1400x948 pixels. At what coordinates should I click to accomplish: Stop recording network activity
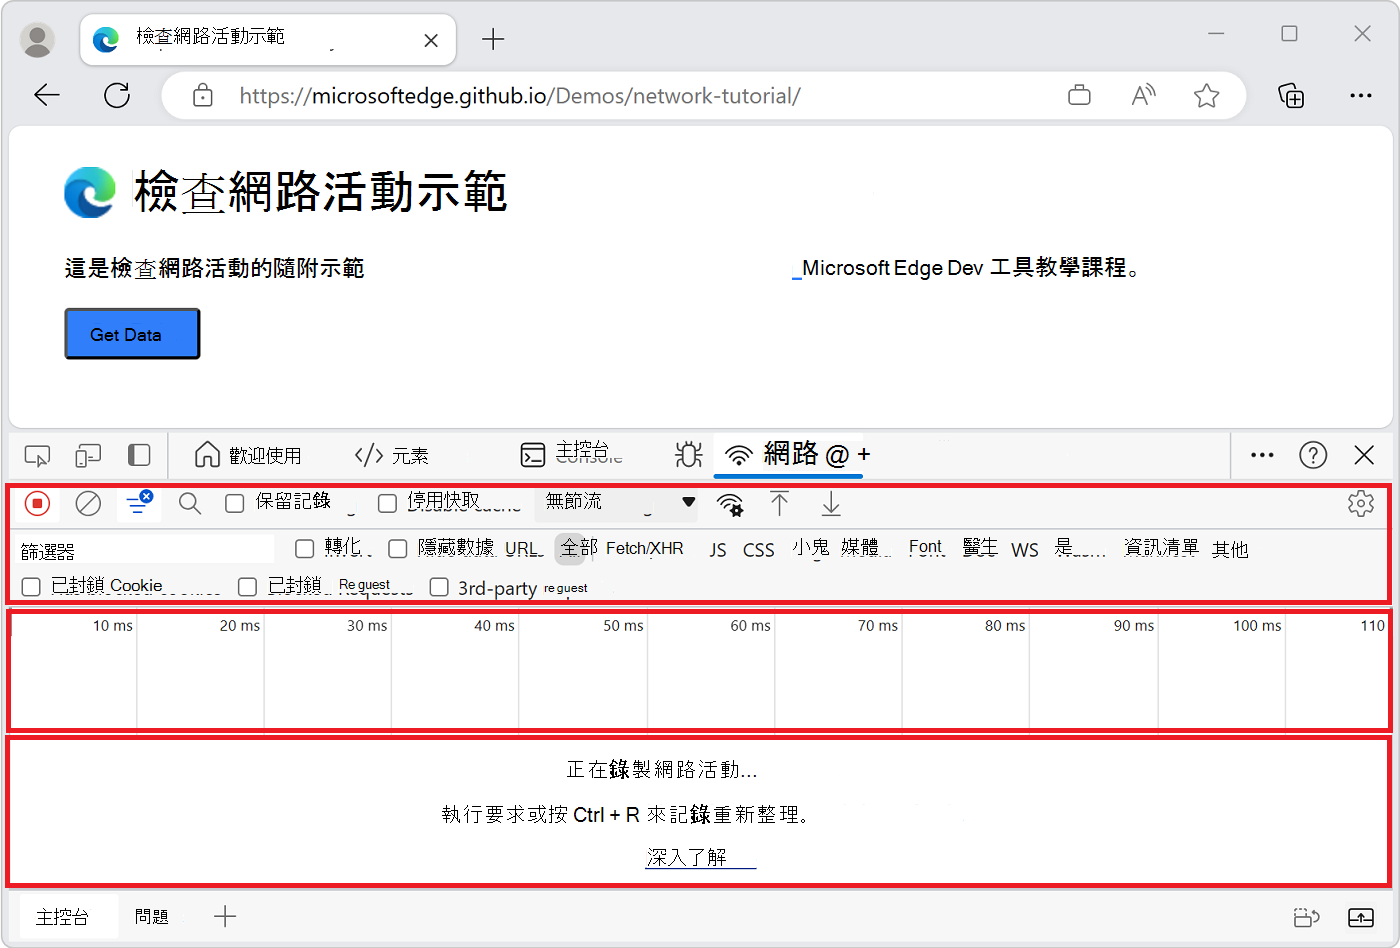[x=37, y=504]
